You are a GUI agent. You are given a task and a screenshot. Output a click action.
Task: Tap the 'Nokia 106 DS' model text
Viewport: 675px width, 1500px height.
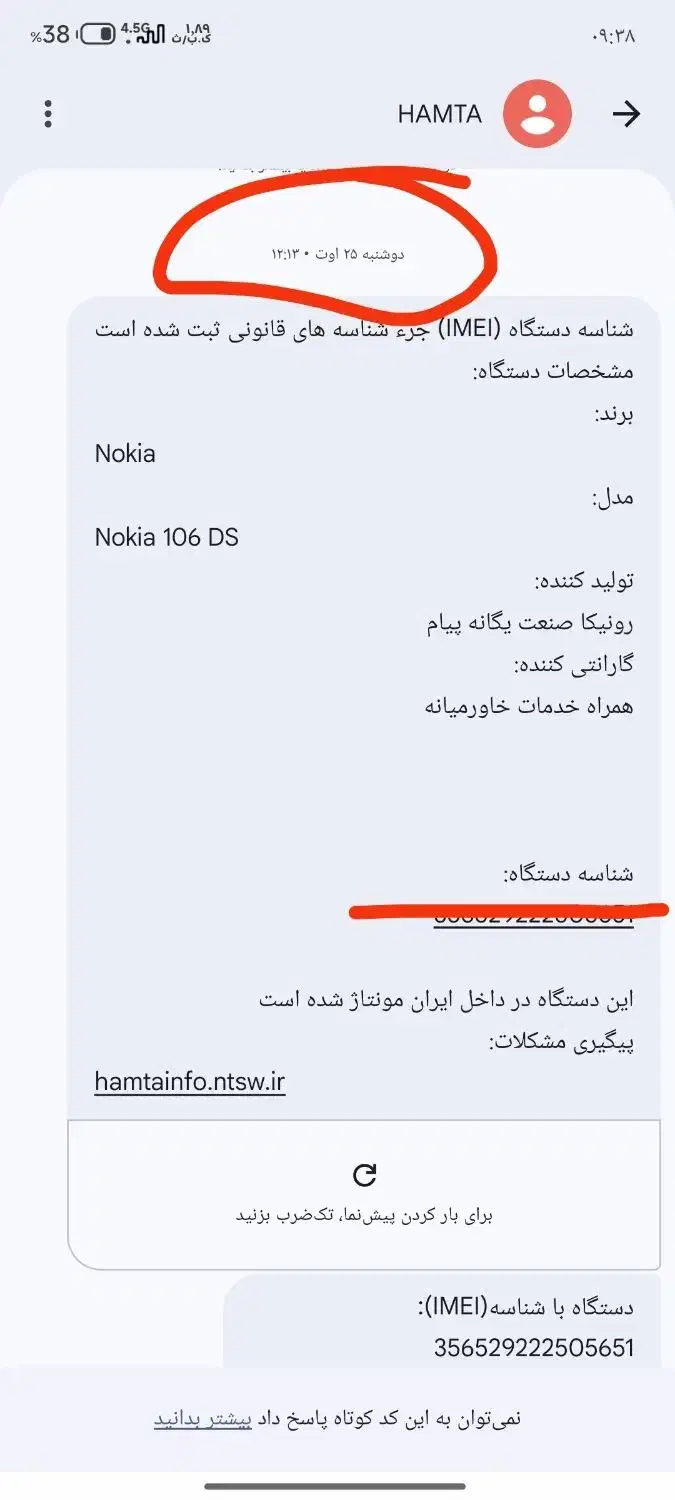[x=167, y=537]
